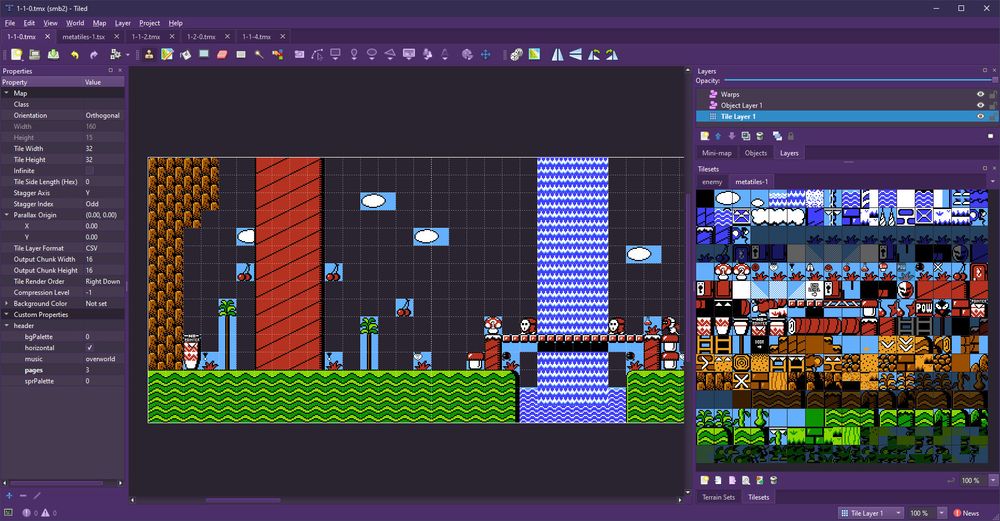Select the Bucket Fill tool
Image resolution: width=1000 pixels, height=521 pixels.
tap(186, 55)
